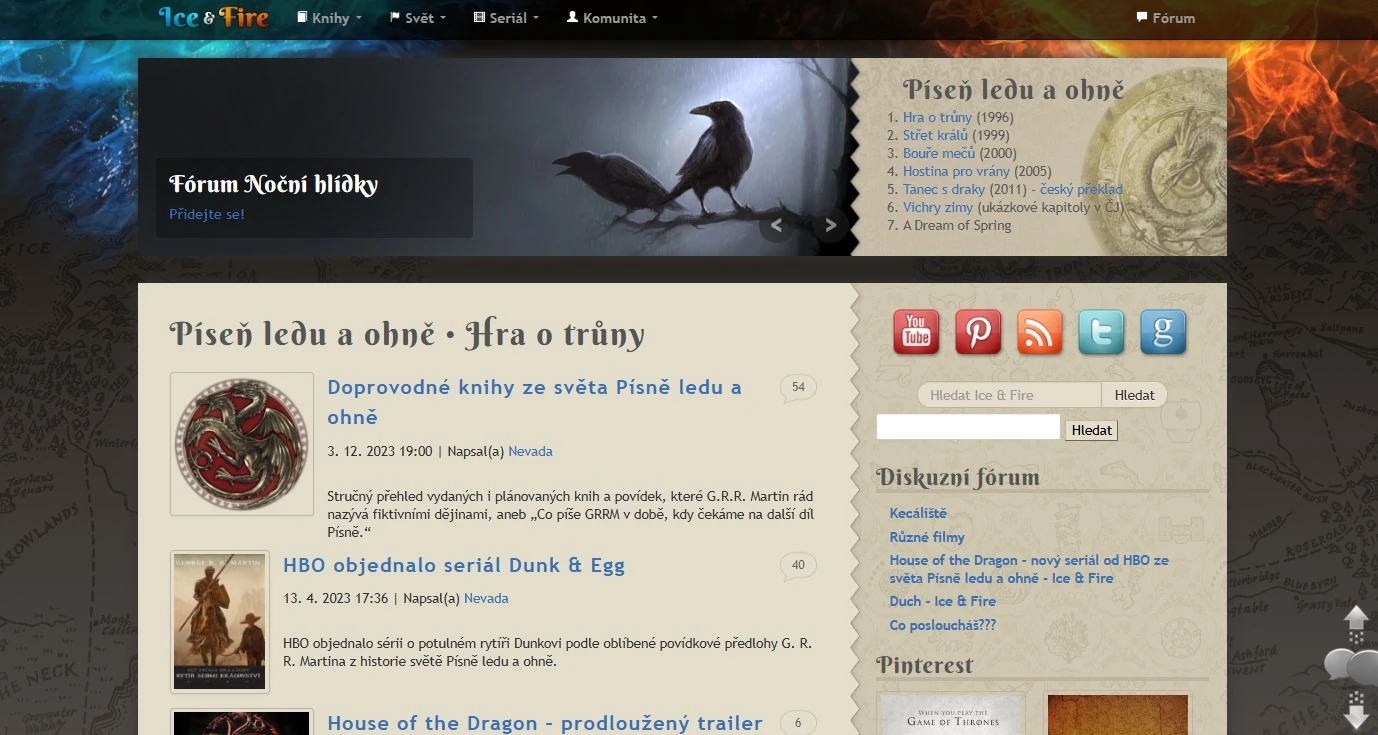Open the YouTube social icon
The width and height of the screenshot is (1378, 735).
point(916,332)
